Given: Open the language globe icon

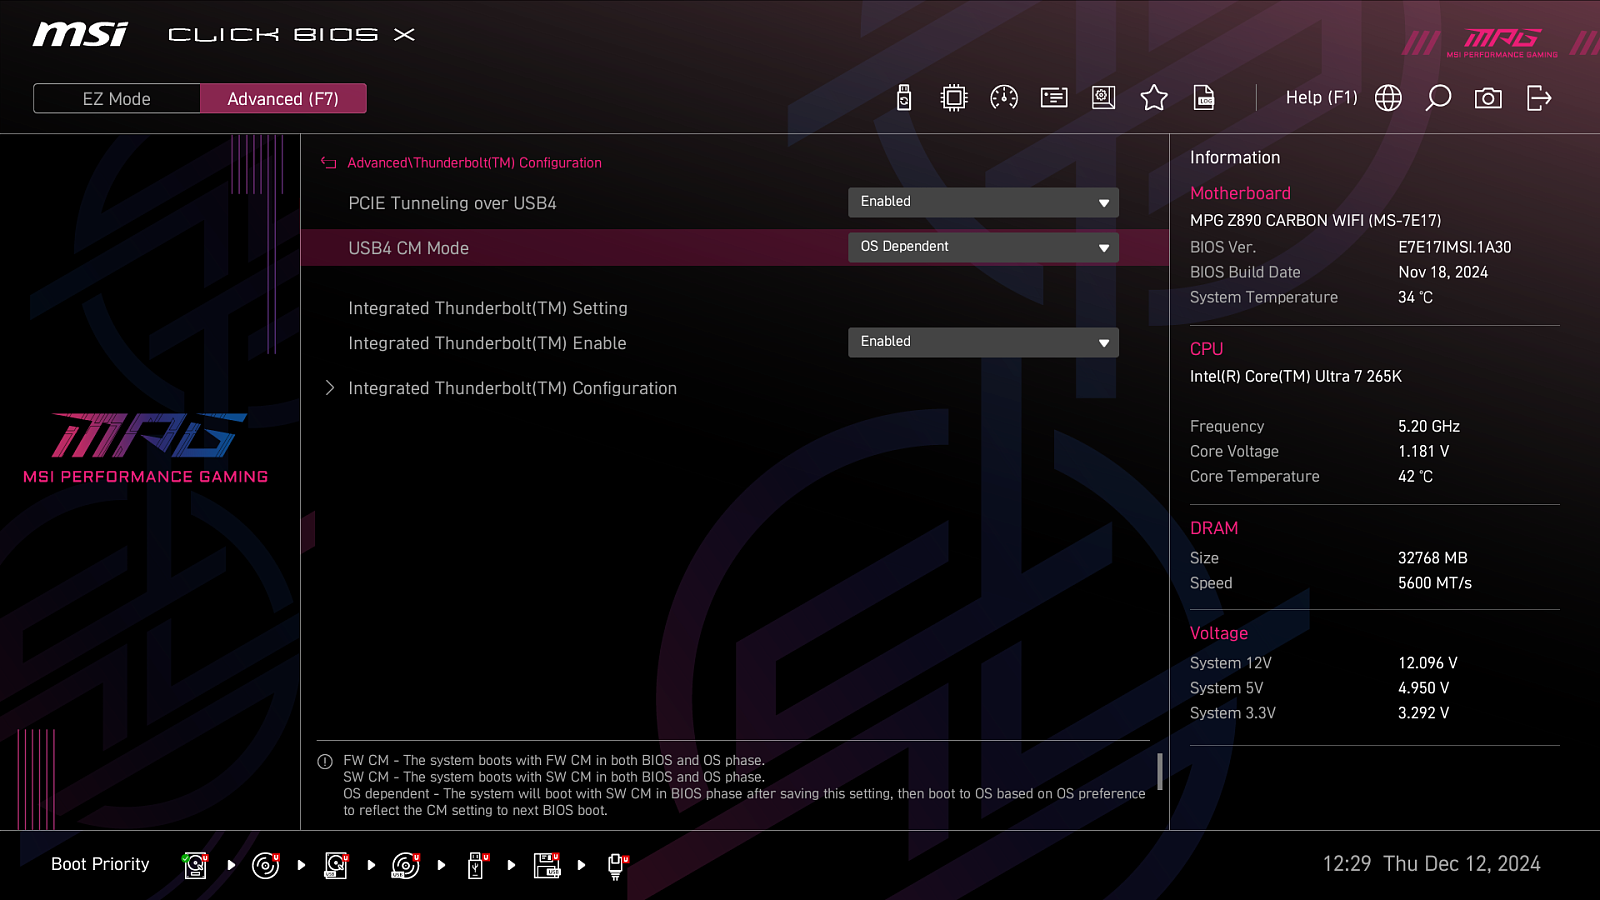Looking at the screenshot, I should tap(1388, 98).
